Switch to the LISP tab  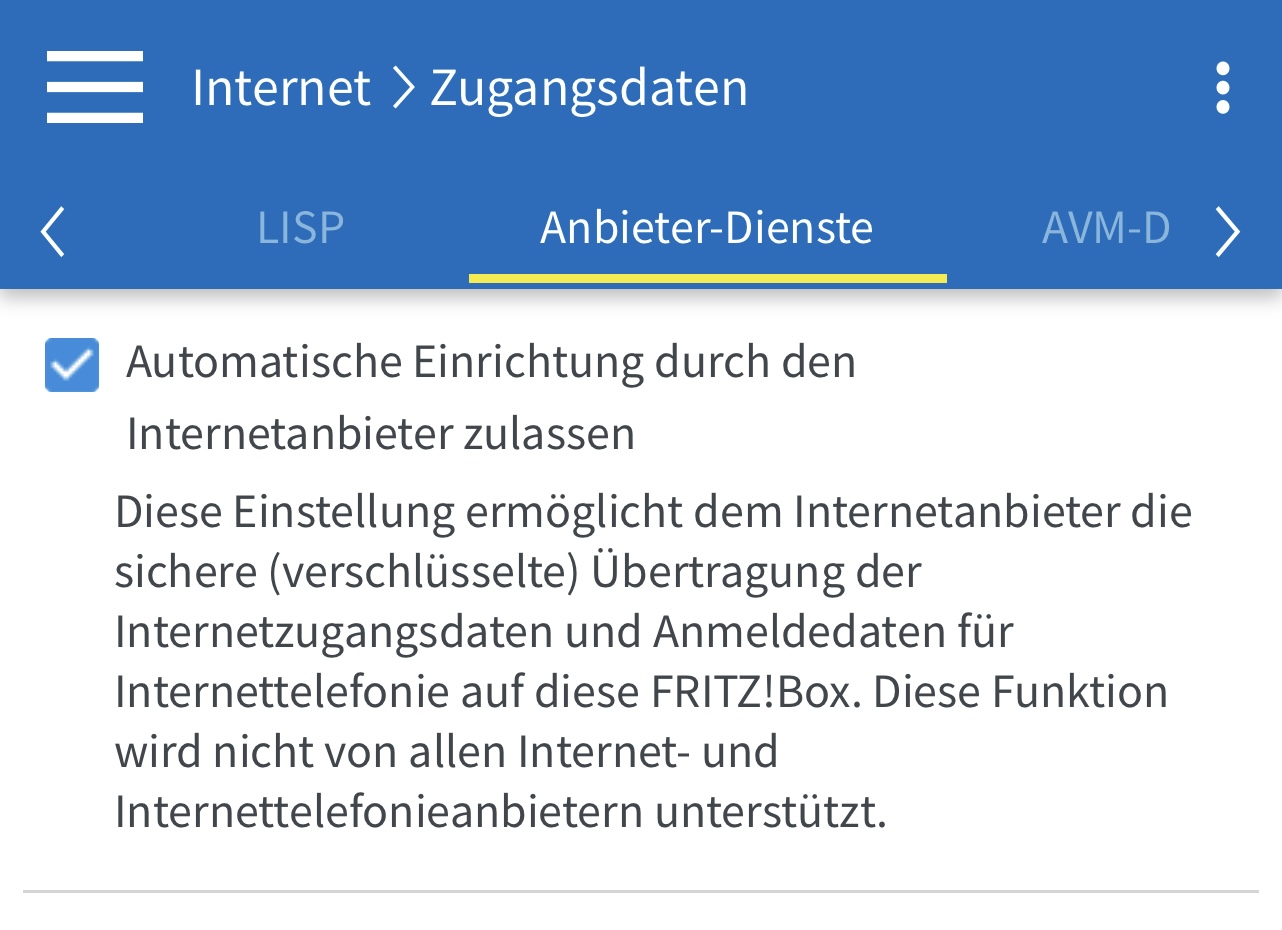300,228
